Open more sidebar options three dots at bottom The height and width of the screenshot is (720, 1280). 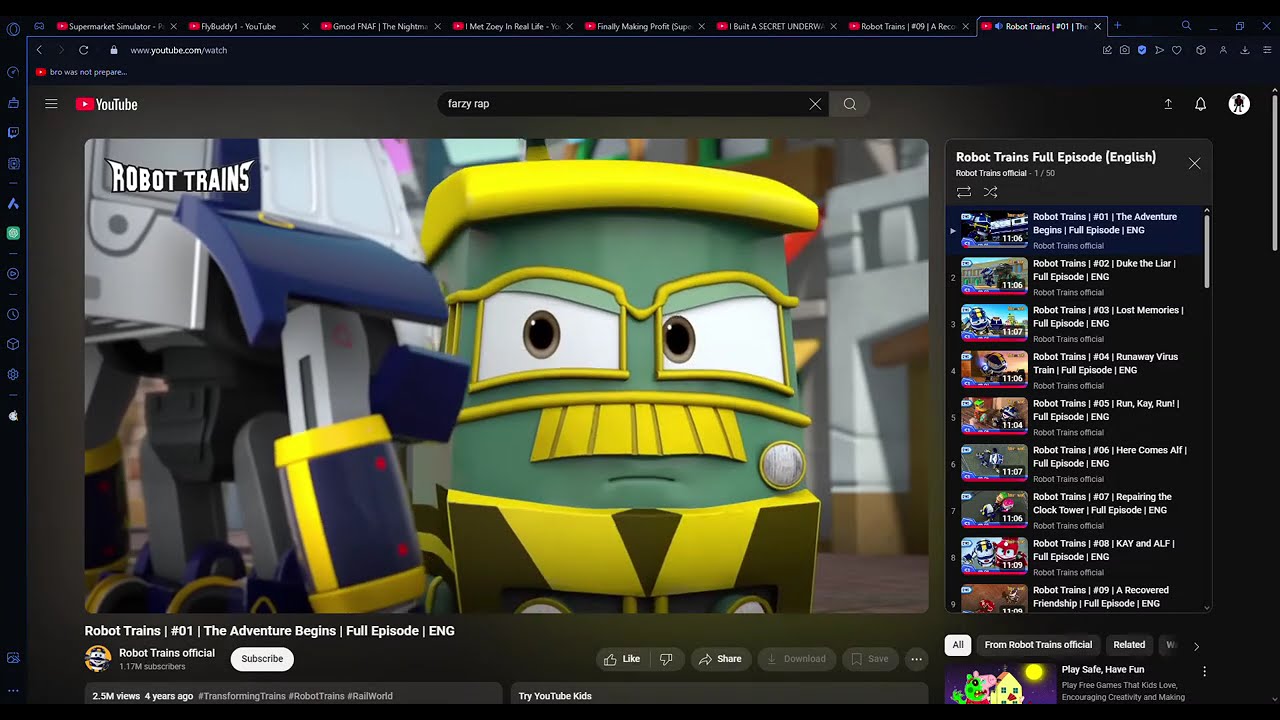click(13, 690)
